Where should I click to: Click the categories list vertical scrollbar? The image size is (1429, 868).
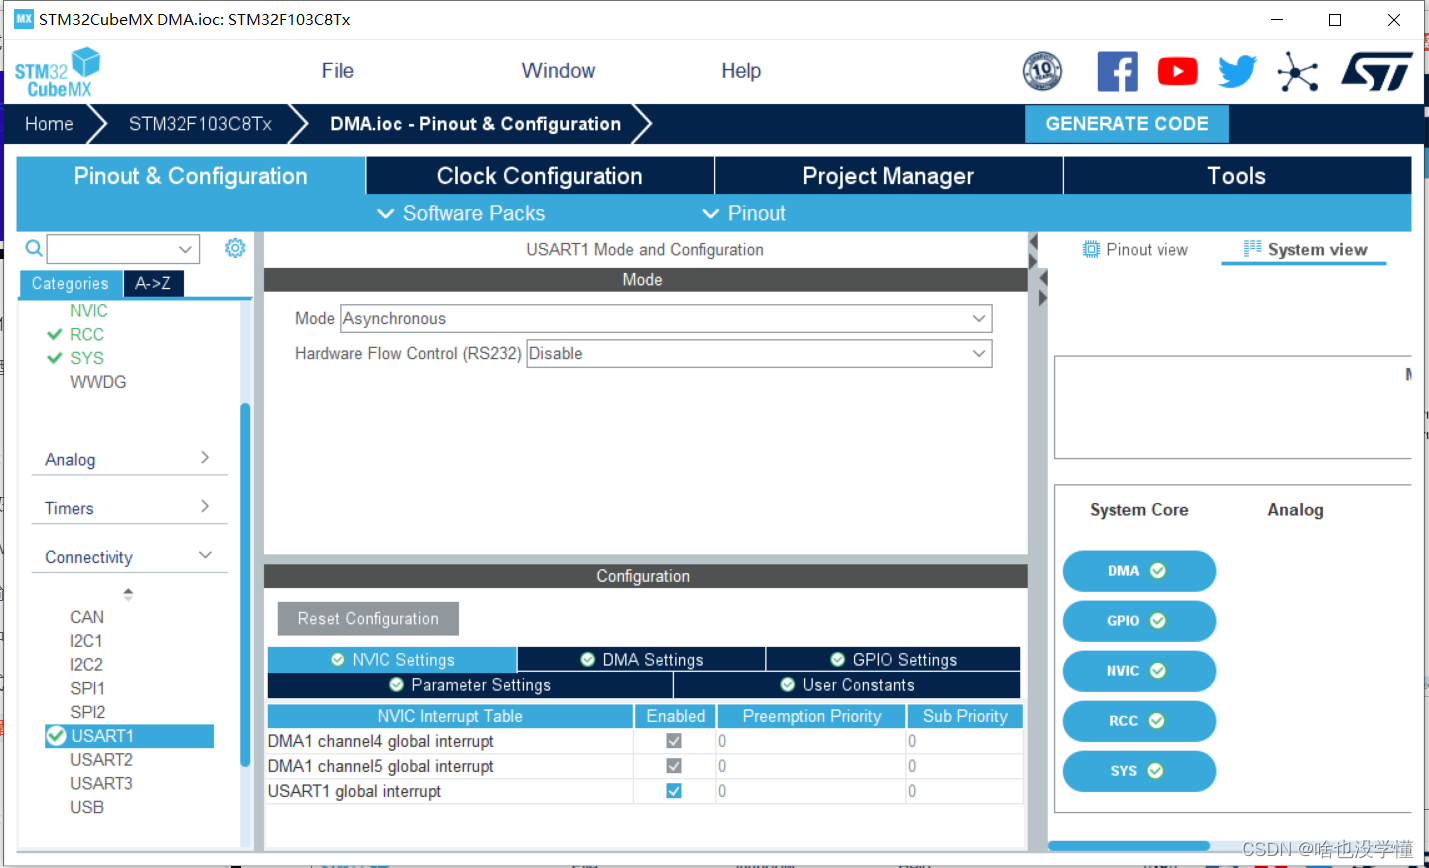click(x=245, y=585)
